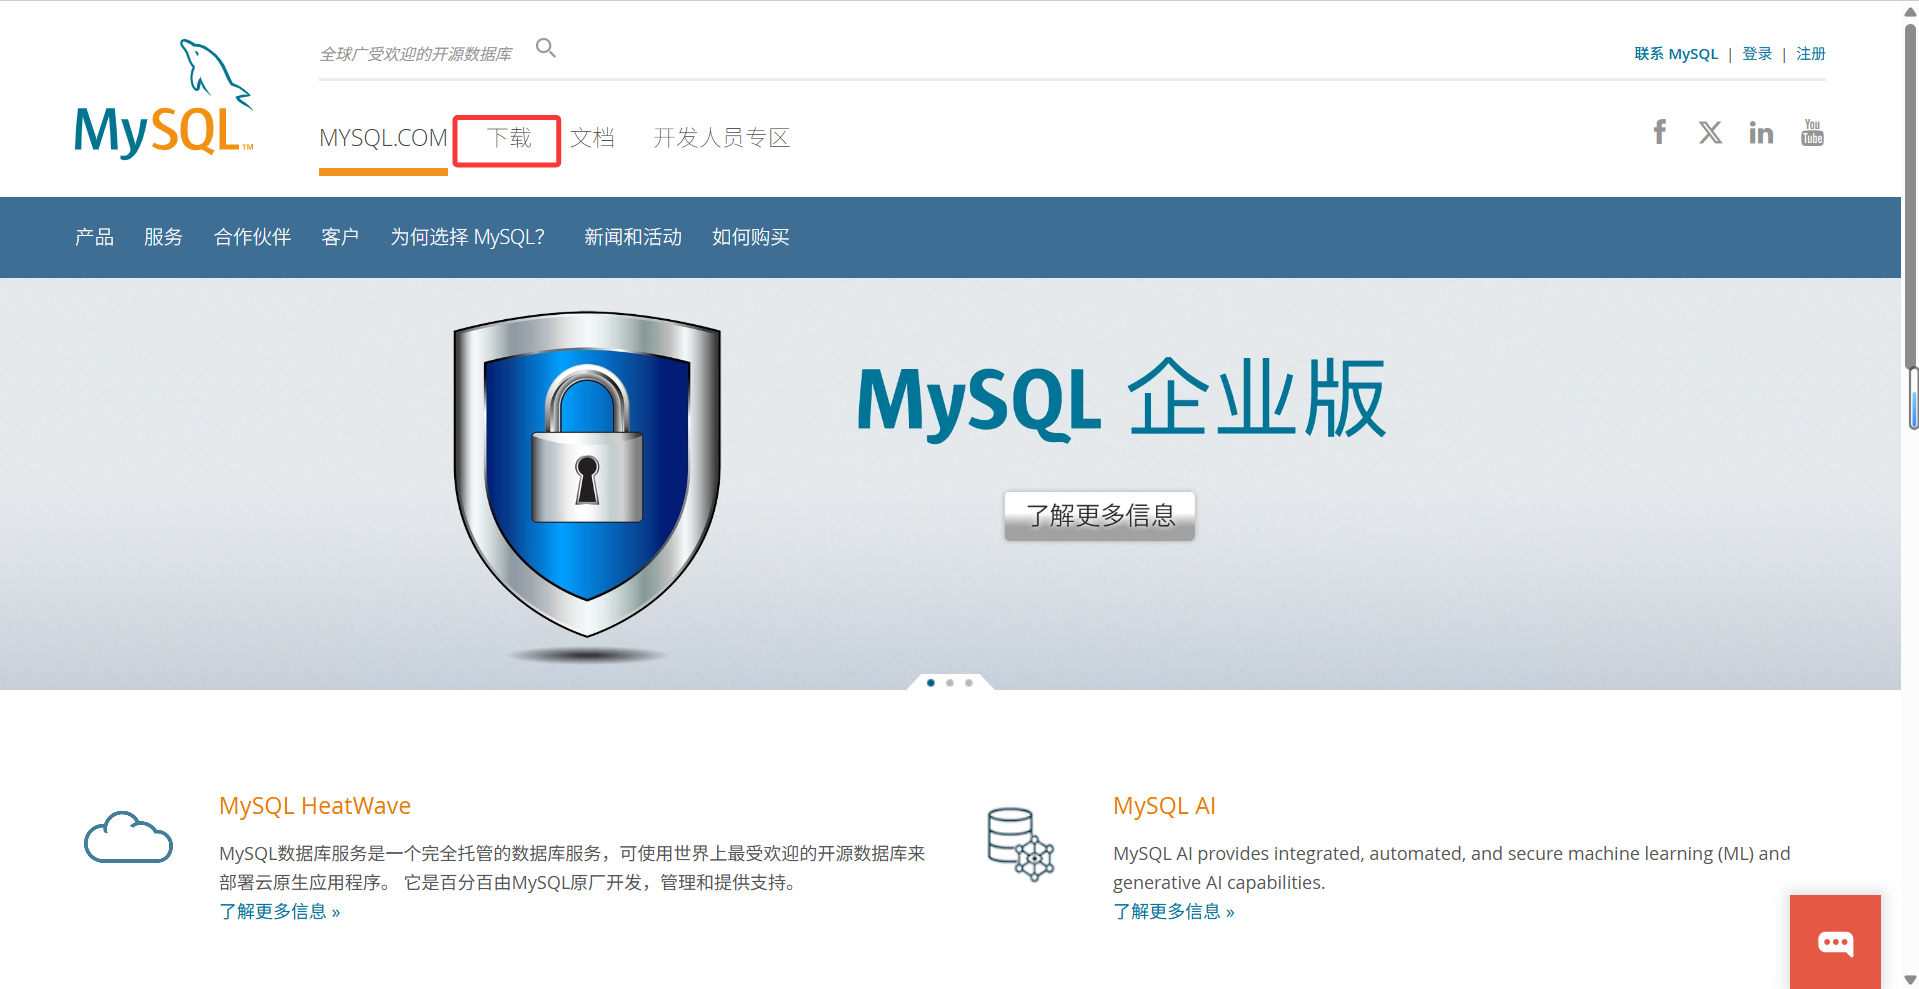Click MySQL AI heading link
This screenshot has width=1919, height=989.
tap(1164, 806)
